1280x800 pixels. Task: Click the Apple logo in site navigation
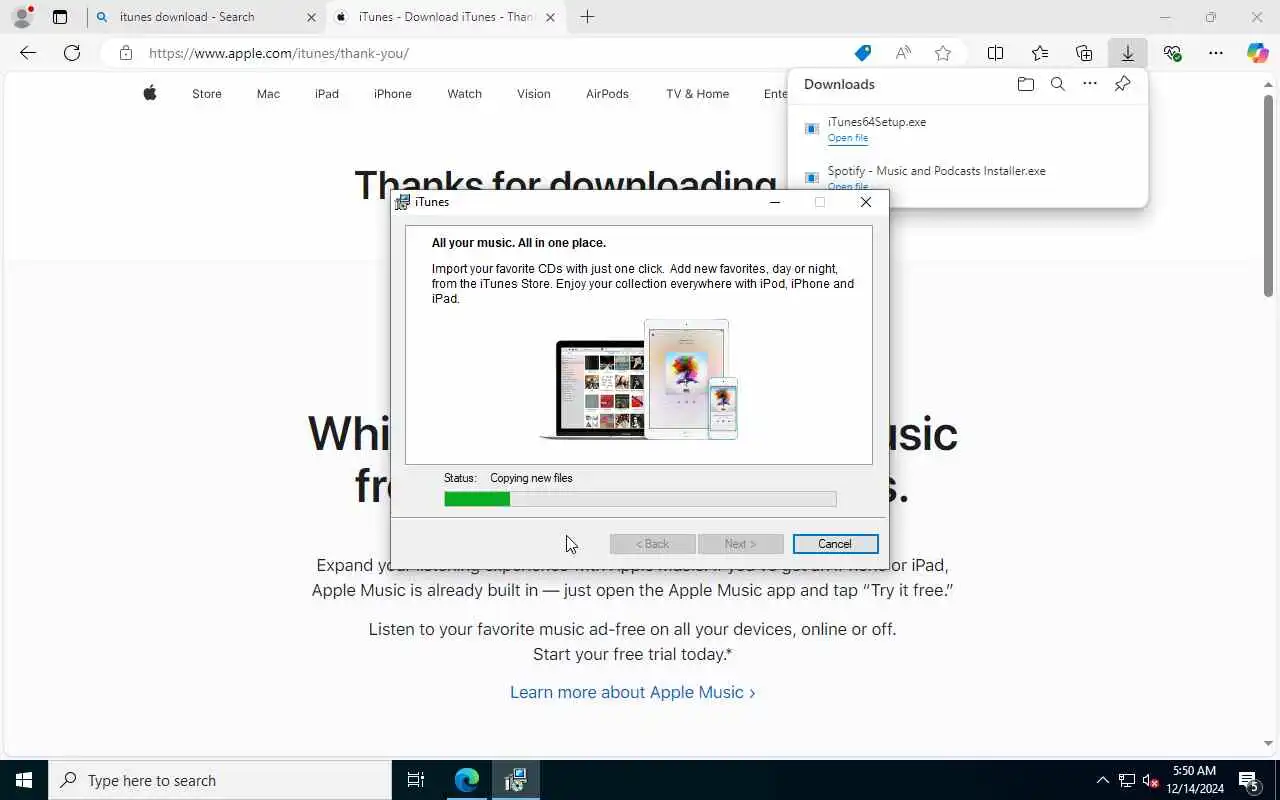(150, 93)
